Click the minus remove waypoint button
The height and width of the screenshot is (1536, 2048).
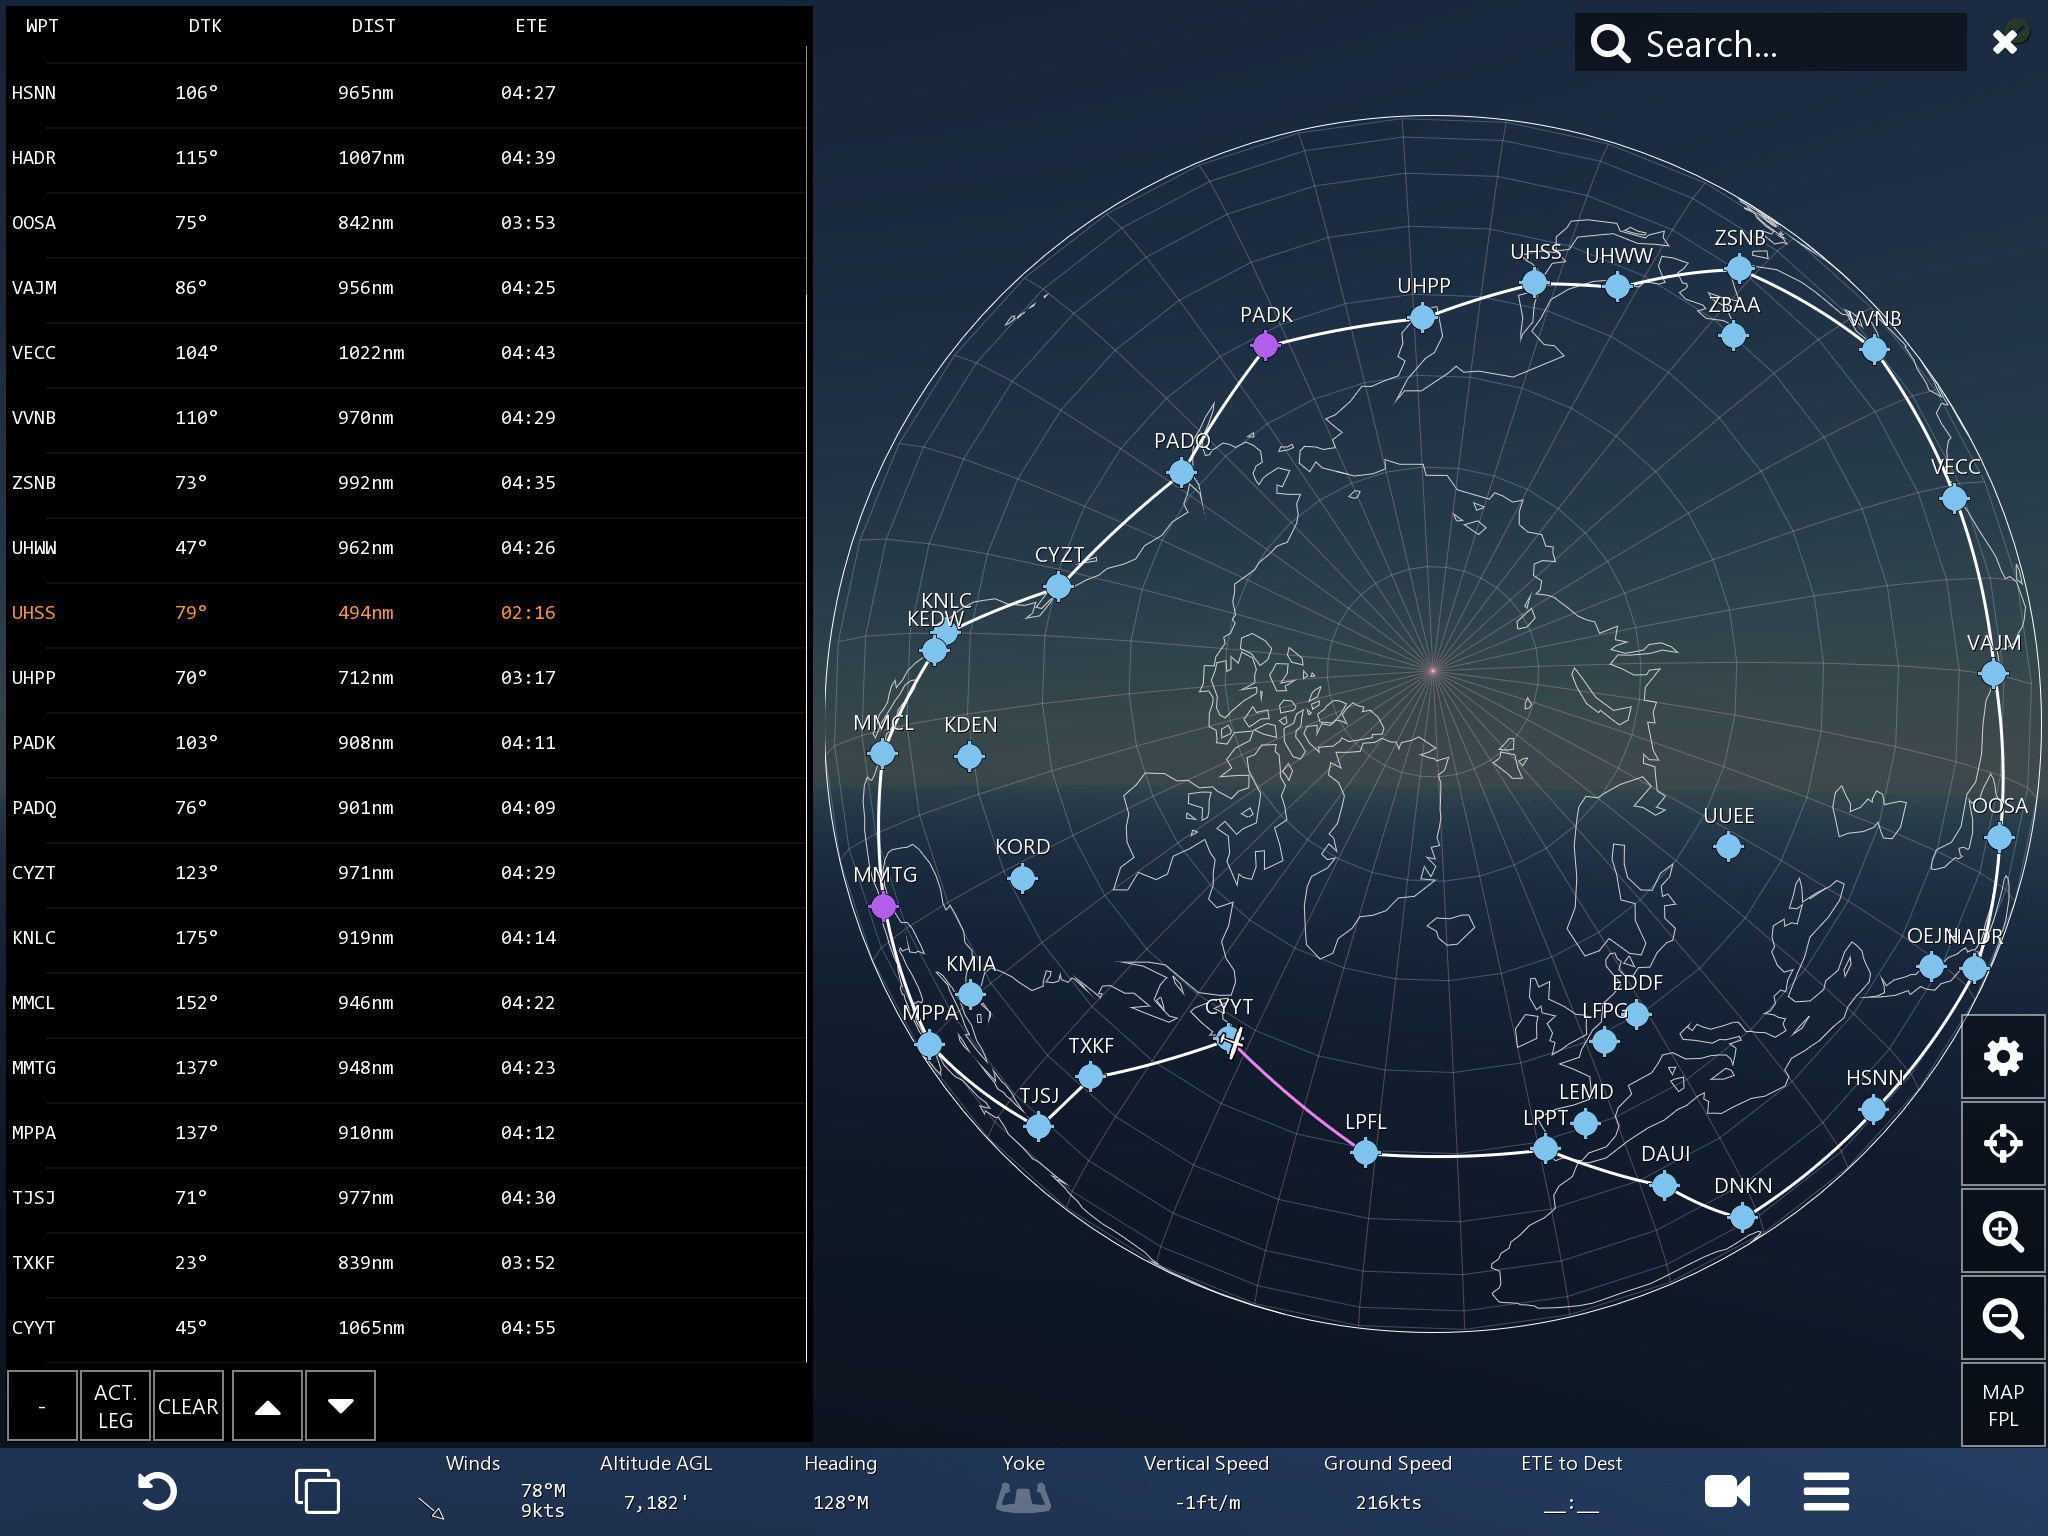click(x=42, y=1406)
